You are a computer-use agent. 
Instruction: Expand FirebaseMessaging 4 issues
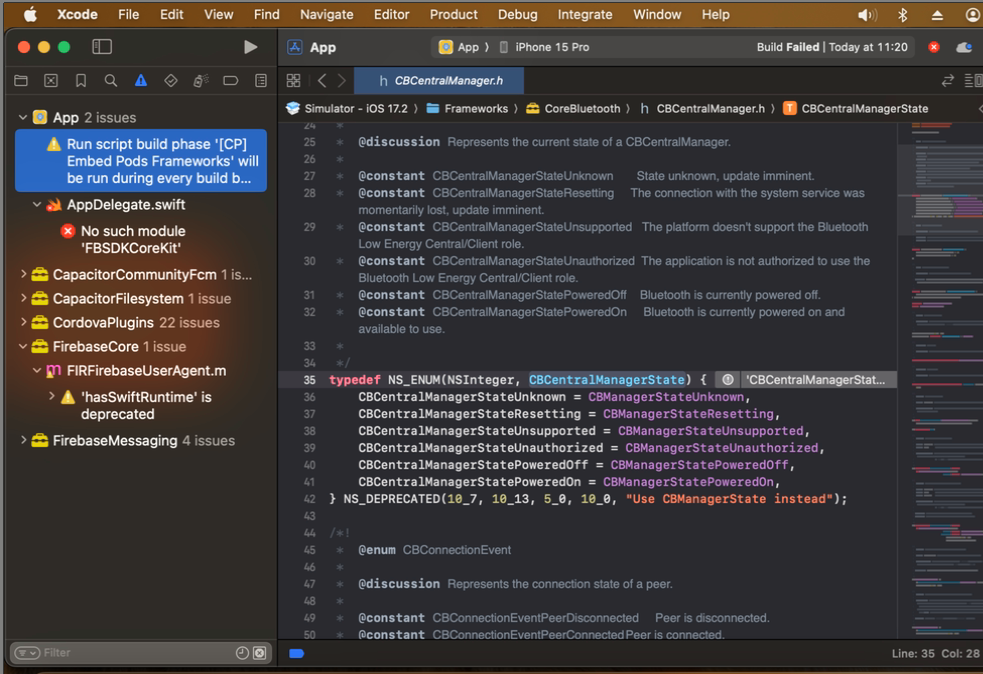pos(23,440)
